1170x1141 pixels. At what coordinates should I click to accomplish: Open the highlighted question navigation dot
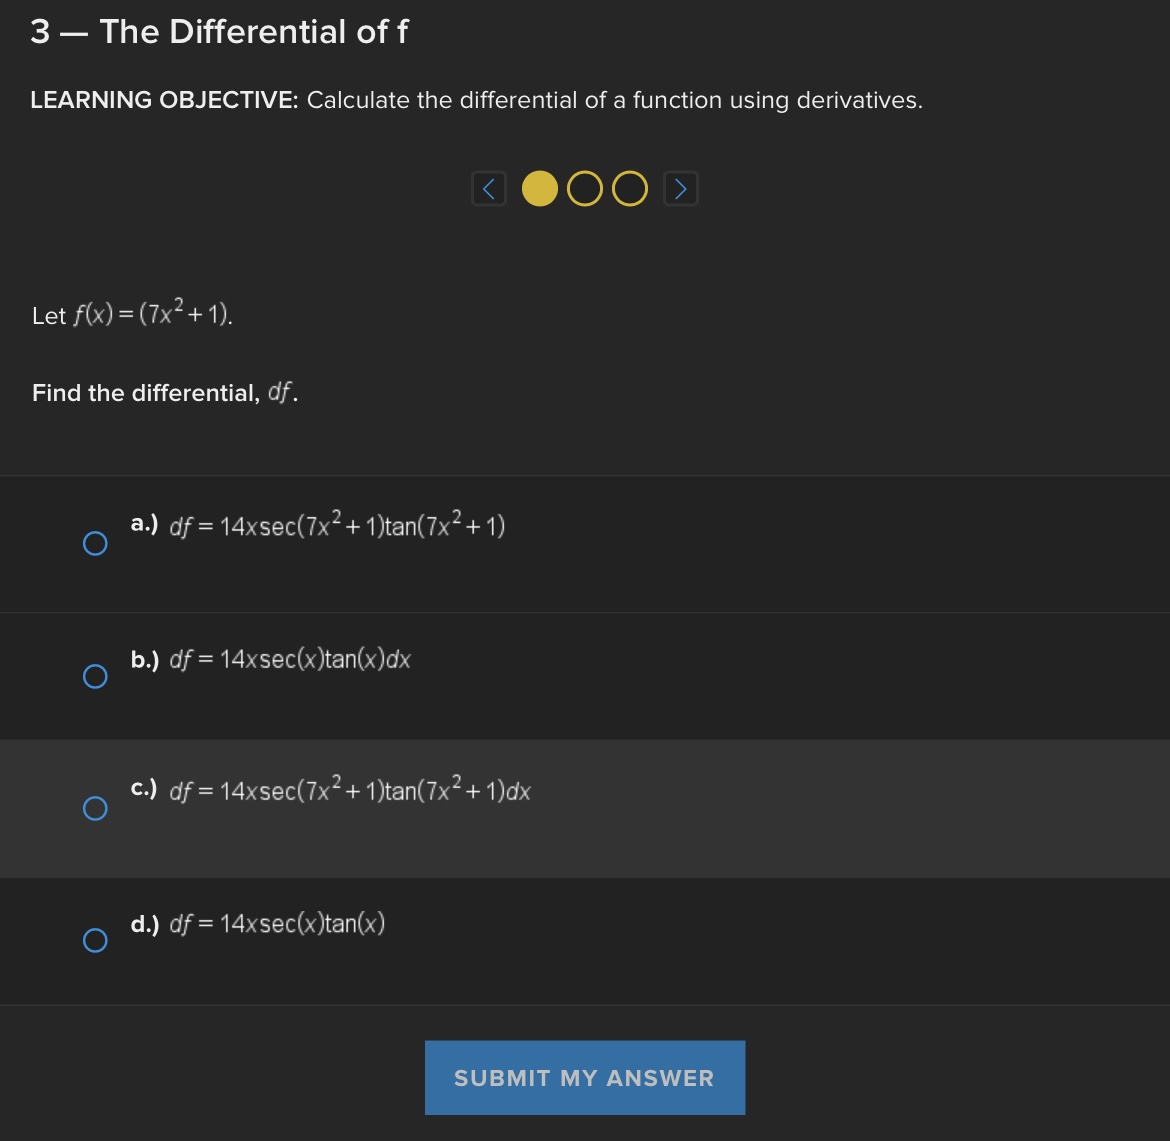[x=539, y=187]
